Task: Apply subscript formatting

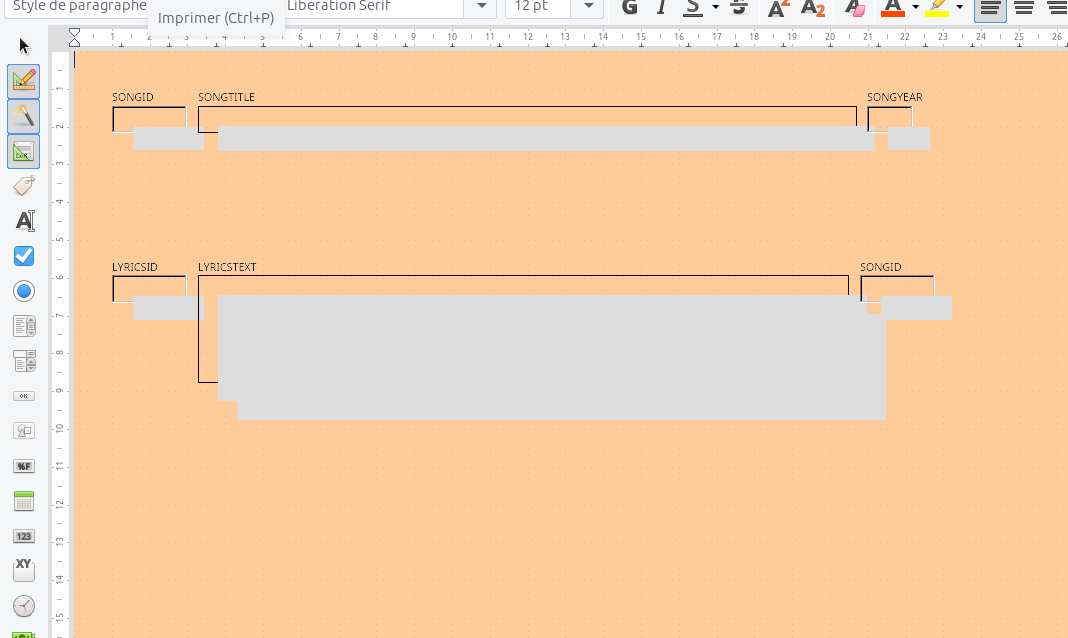Action: [x=813, y=7]
